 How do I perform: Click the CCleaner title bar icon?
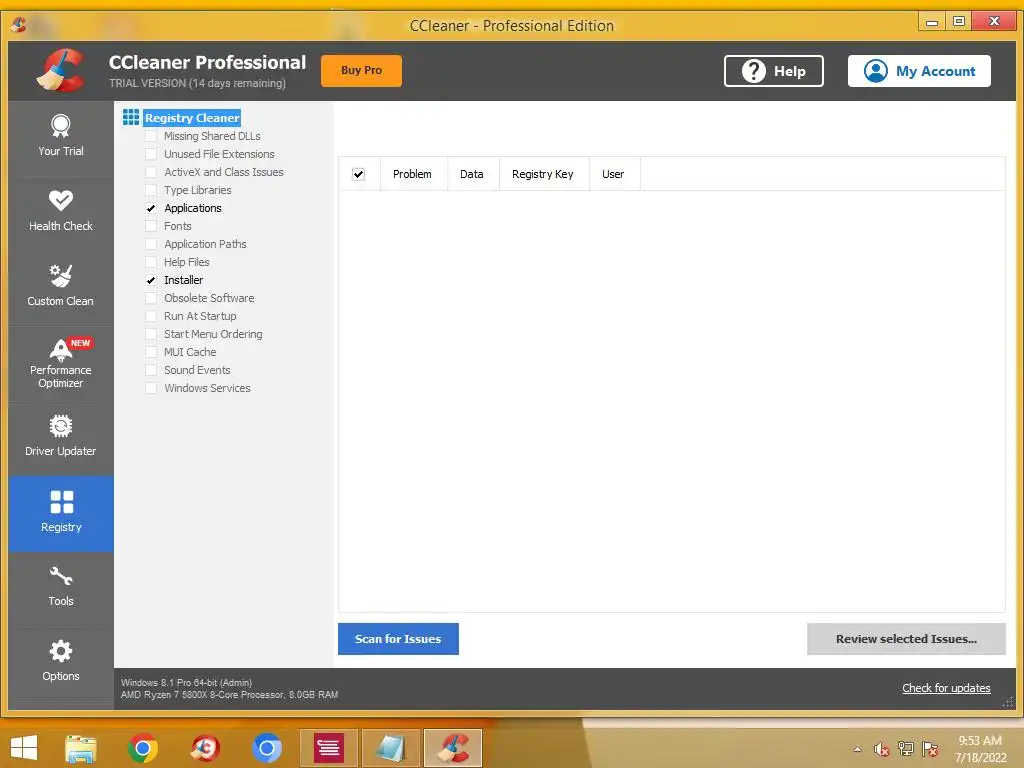(18, 25)
